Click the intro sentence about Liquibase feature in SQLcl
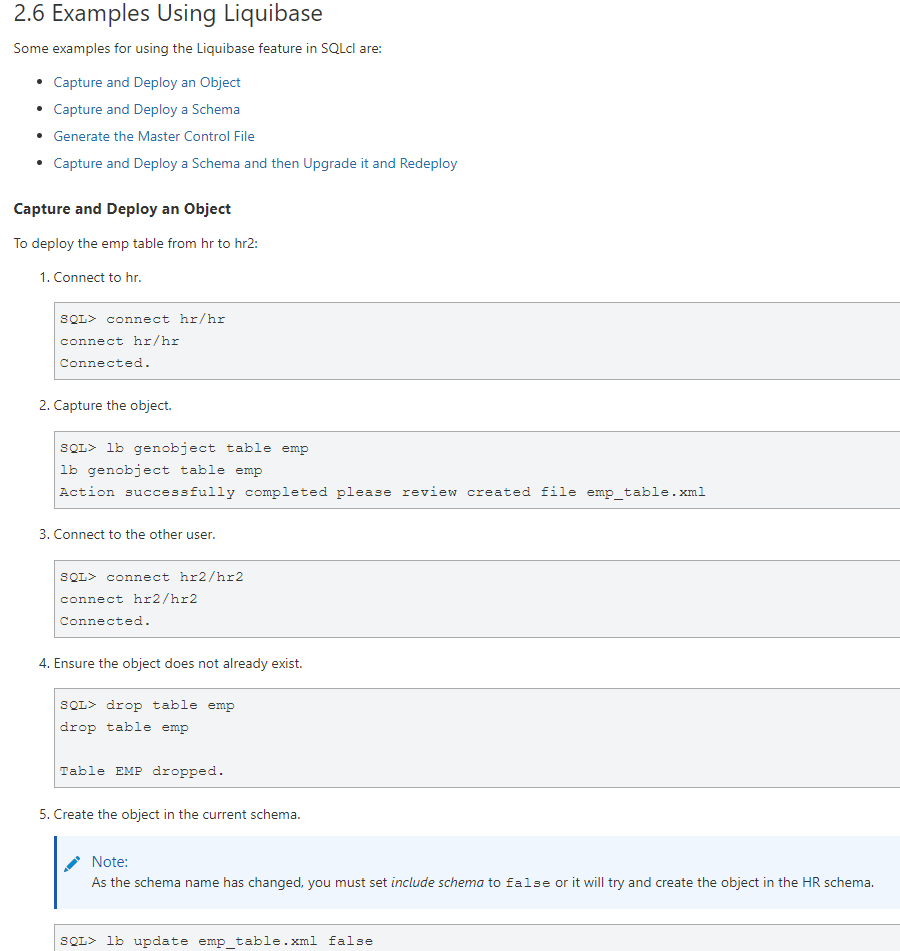The width and height of the screenshot is (900, 951). click(x=198, y=49)
